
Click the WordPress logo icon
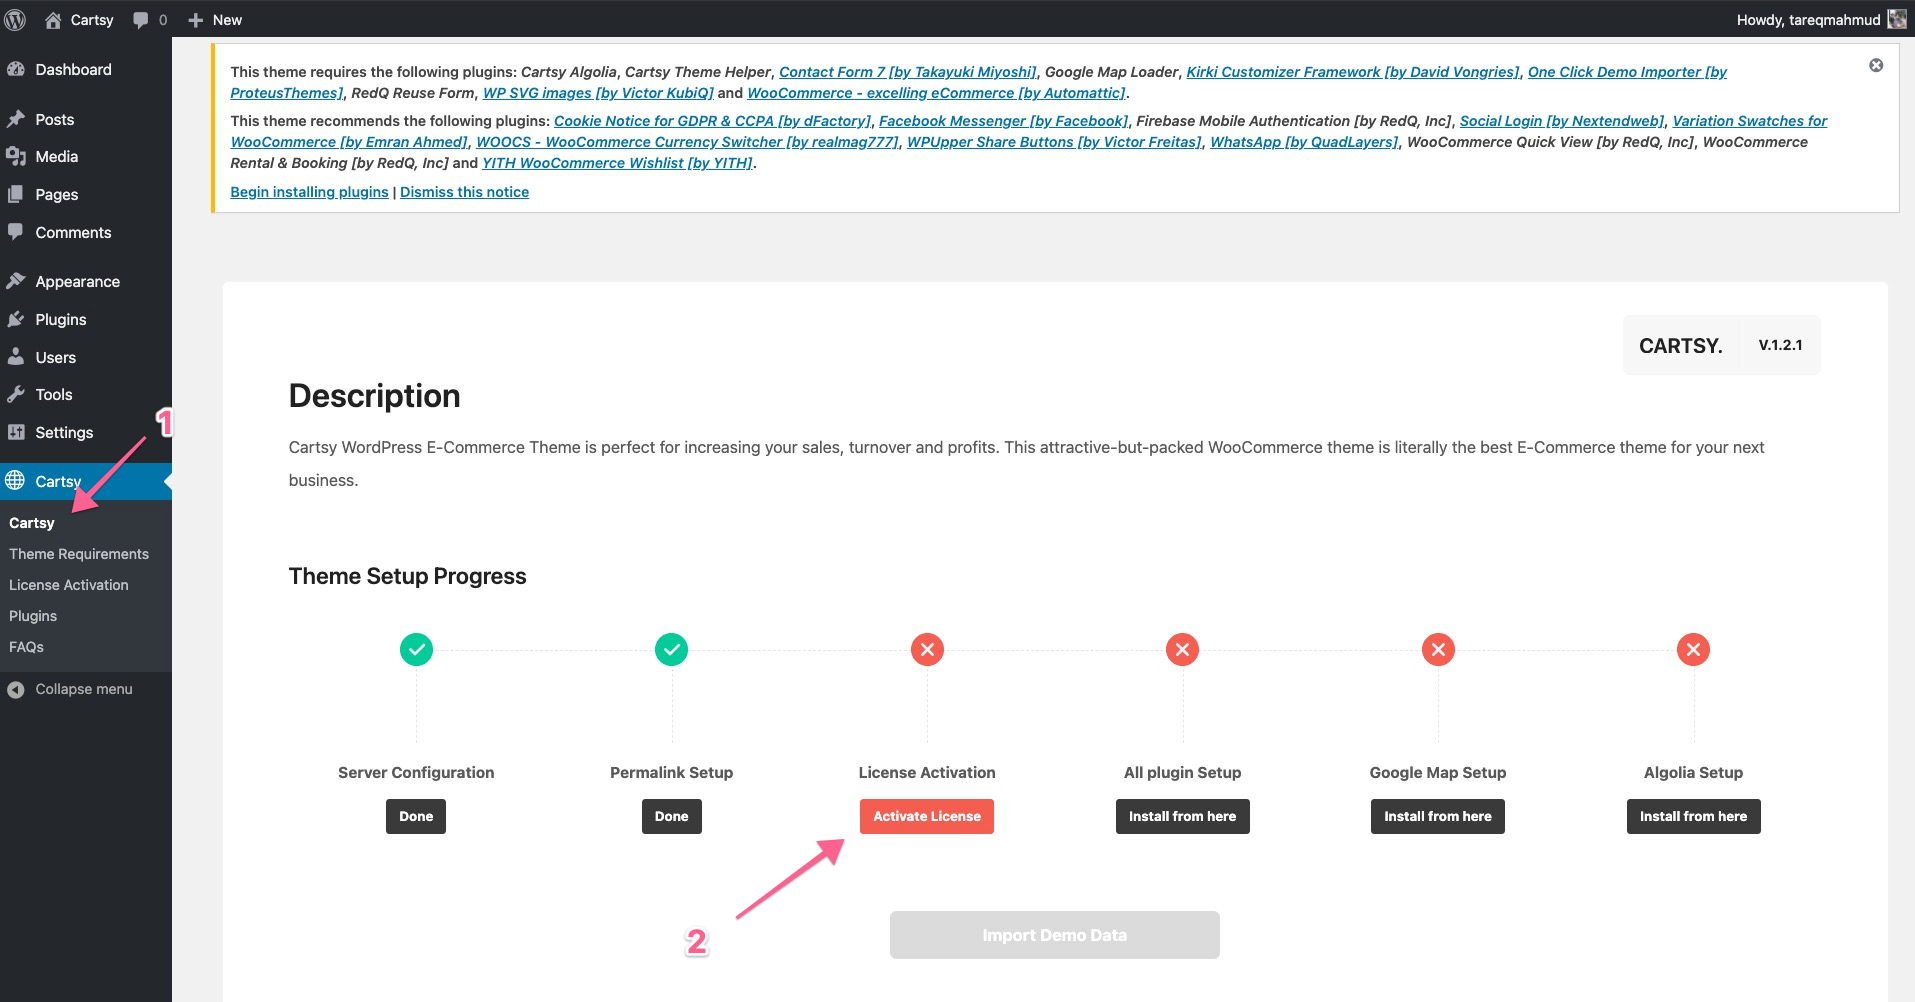(x=15, y=19)
